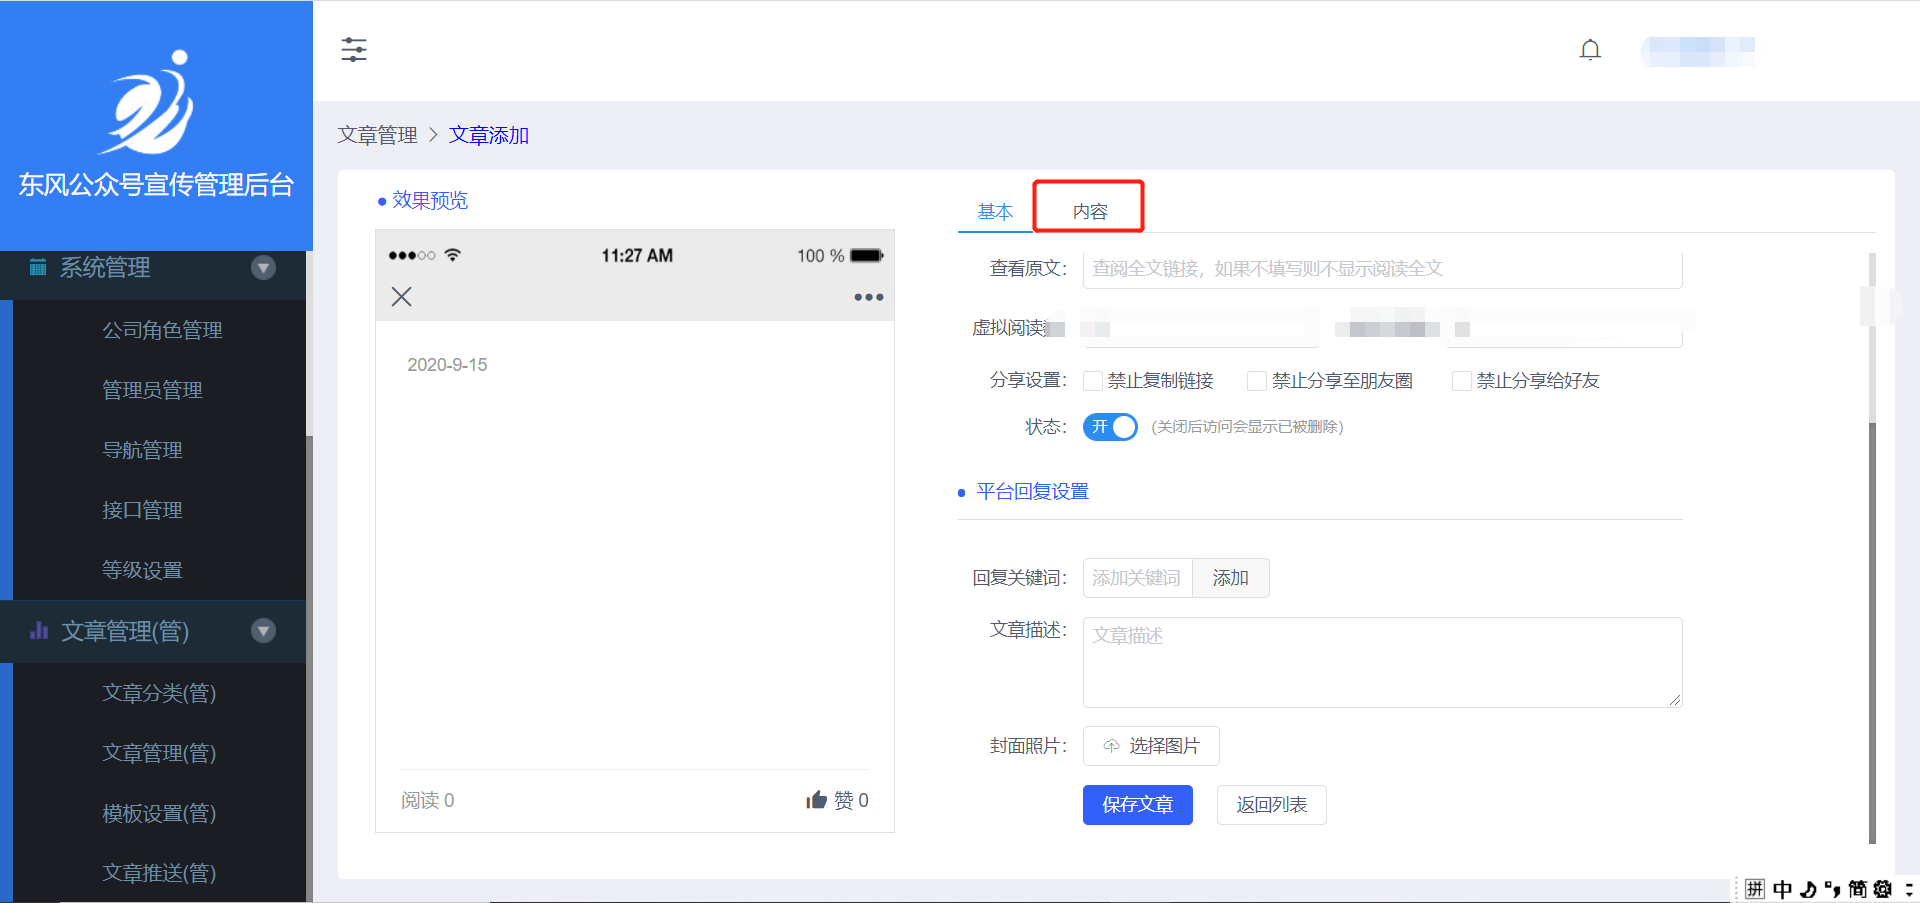Click the IME 简 simplified Chinese icon
The height and width of the screenshot is (903, 1920).
click(1858, 889)
